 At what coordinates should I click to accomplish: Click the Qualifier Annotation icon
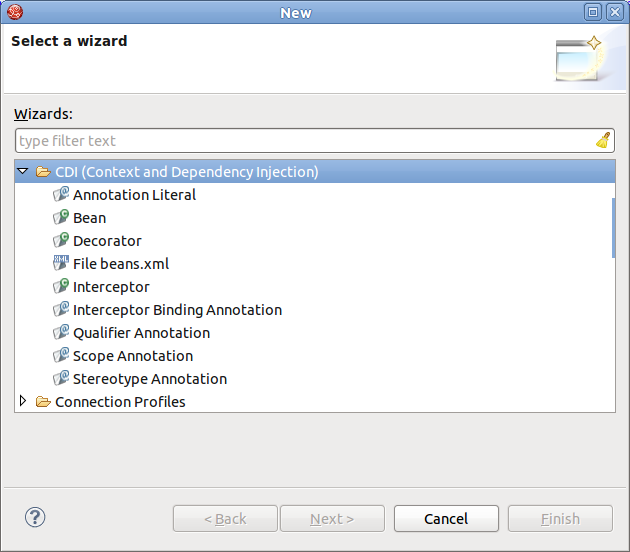(61, 333)
